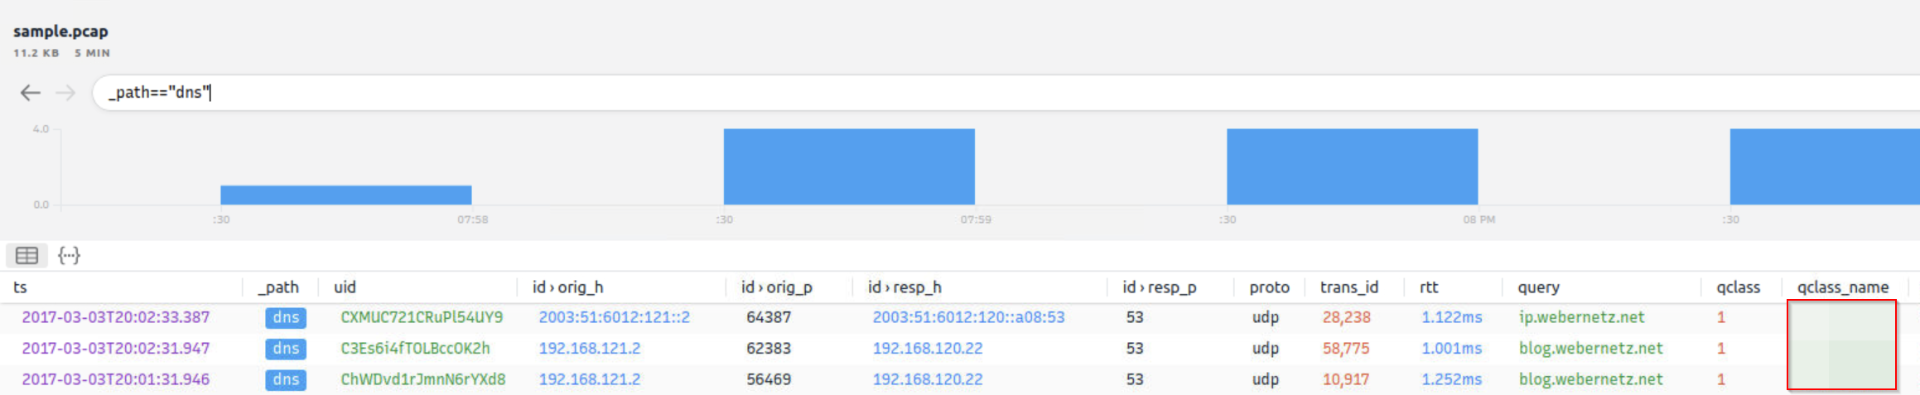This screenshot has width=1920, height=395.
Task: Click the id › orig_p column header
Action: click(777, 287)
